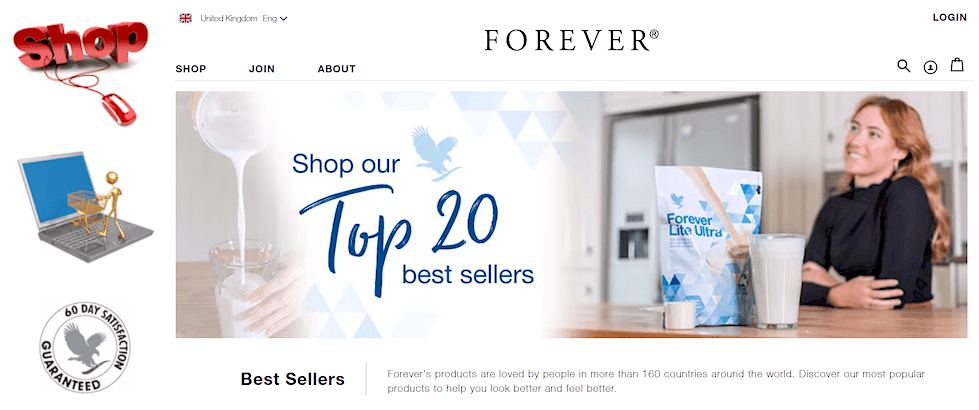
Task: Expand the Eng language dropdown chevron
Action: (x=283, y=19)
